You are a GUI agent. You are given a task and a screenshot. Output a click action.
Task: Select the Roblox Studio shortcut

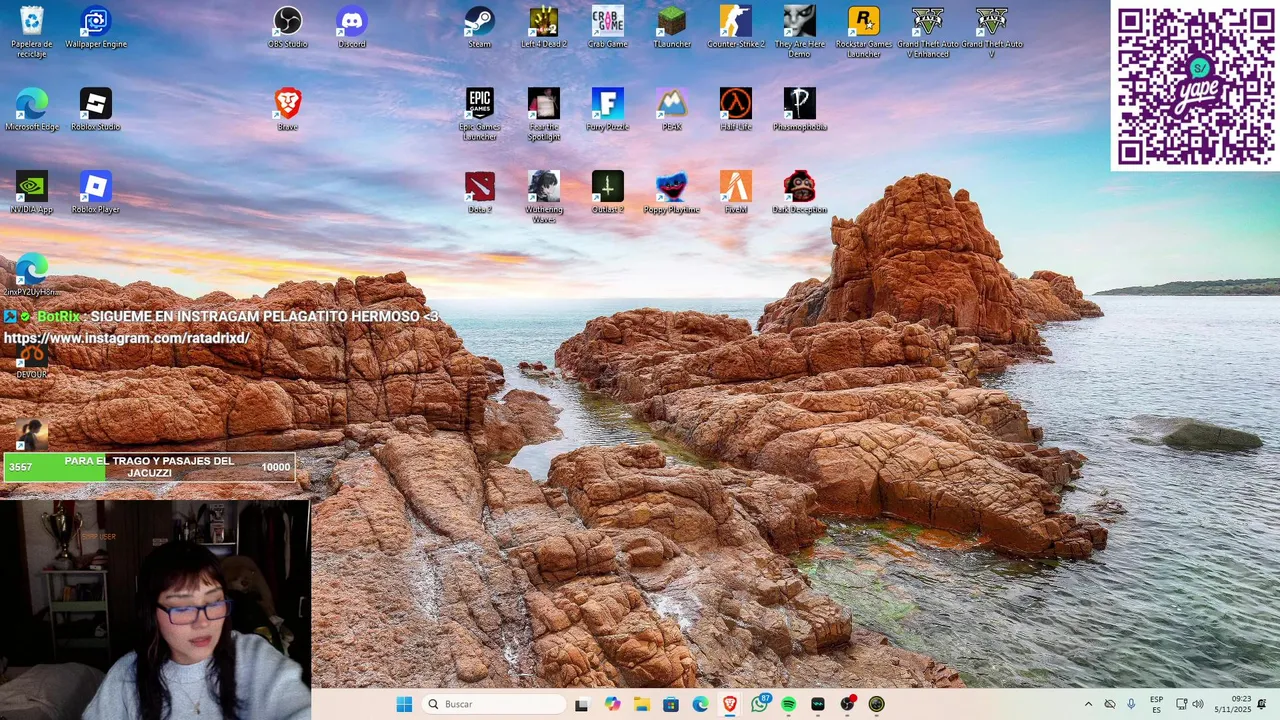click(x=96, y=110)
